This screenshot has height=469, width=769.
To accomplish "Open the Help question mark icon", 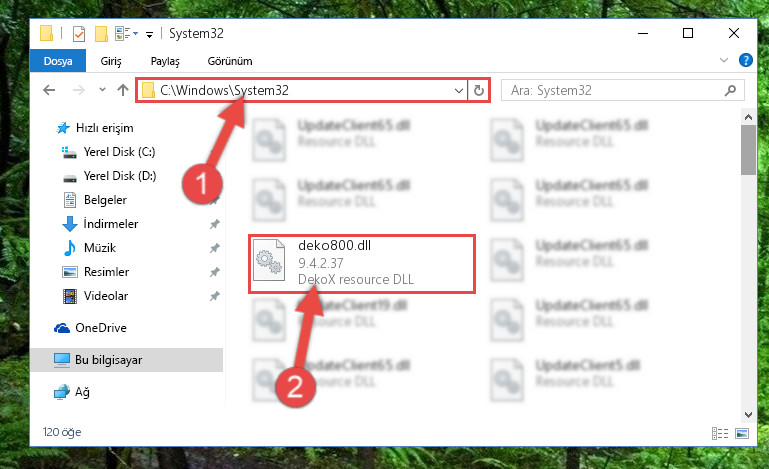I will tap(745, 60).
